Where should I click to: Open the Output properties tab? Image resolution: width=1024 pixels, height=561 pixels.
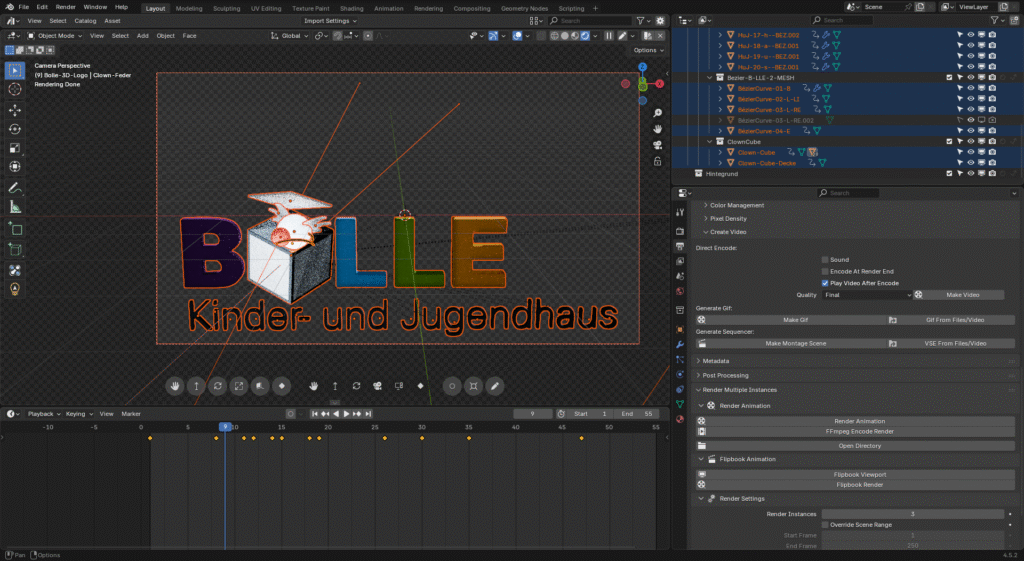point(680,247)
